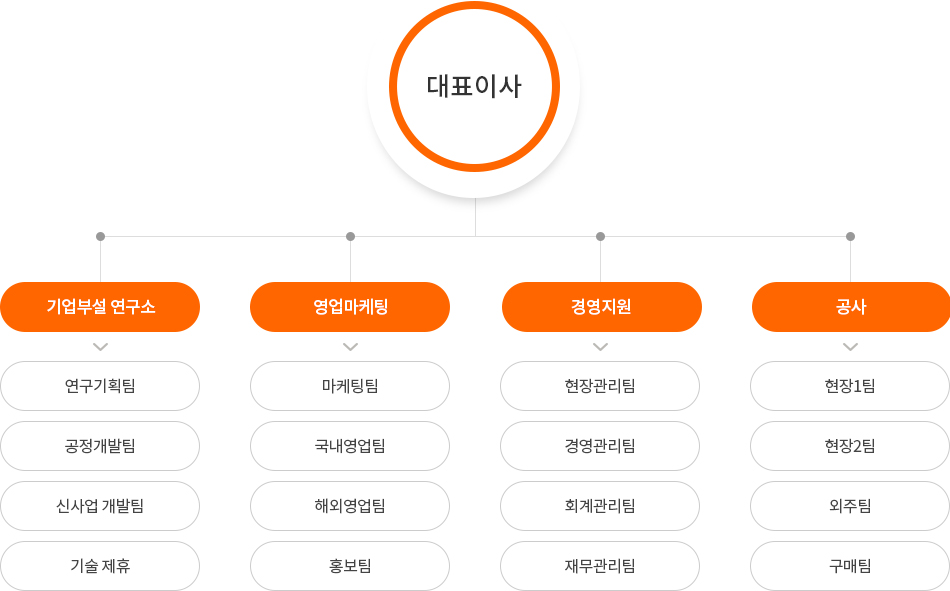Open the 경영지원 department

tap(602, 307)
